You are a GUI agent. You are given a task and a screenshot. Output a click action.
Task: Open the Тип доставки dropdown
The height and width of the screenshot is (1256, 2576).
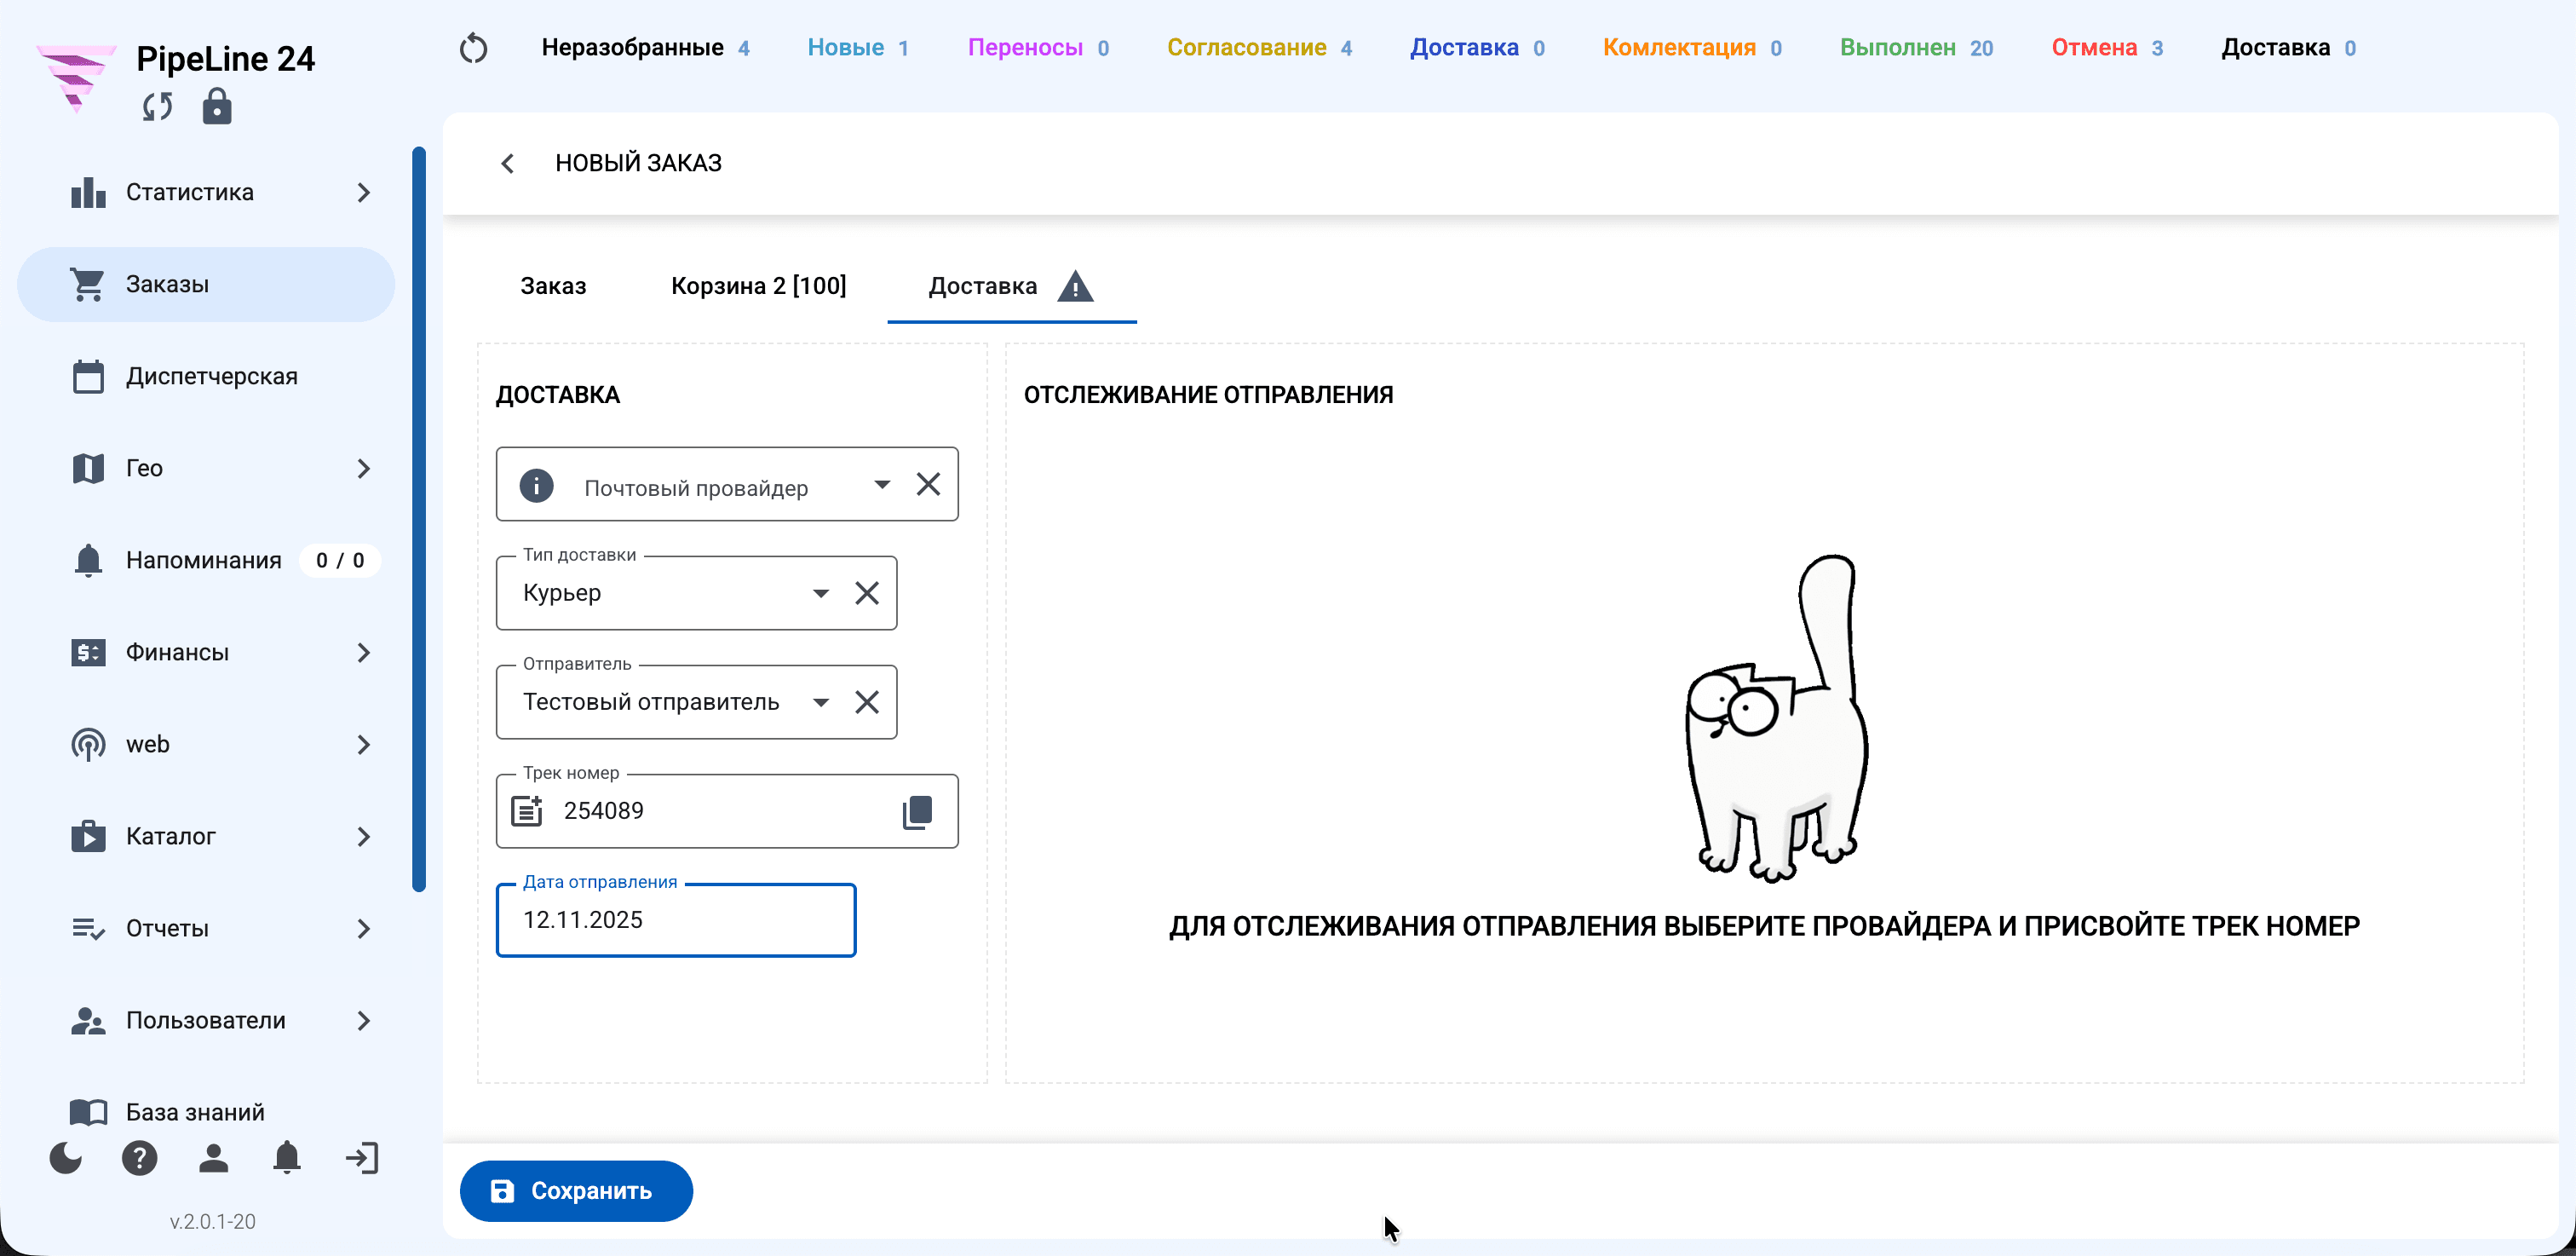(821, 593)
